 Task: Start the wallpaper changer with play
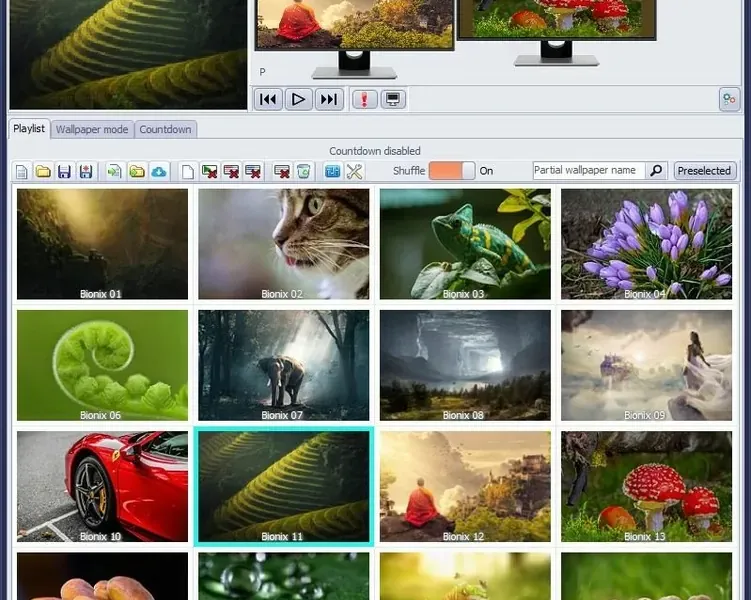click(298, 99)
